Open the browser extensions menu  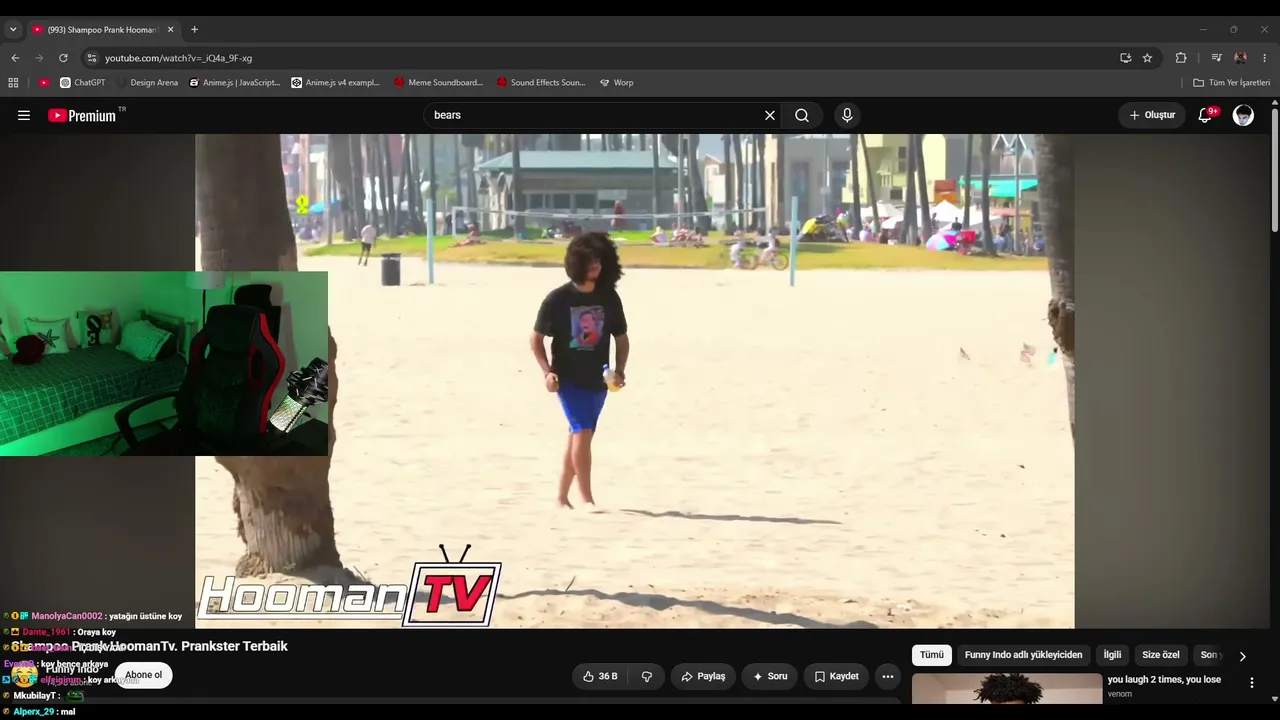click(1181, 58)
